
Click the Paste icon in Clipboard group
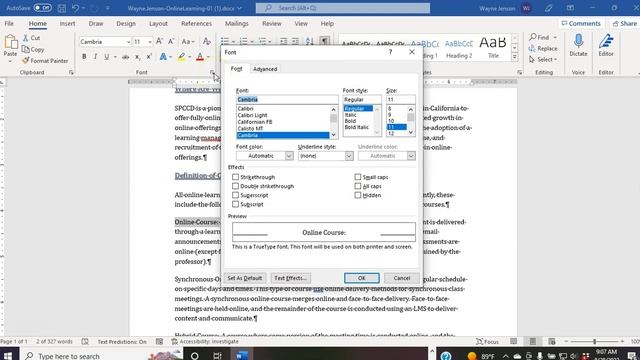(10, 42)
